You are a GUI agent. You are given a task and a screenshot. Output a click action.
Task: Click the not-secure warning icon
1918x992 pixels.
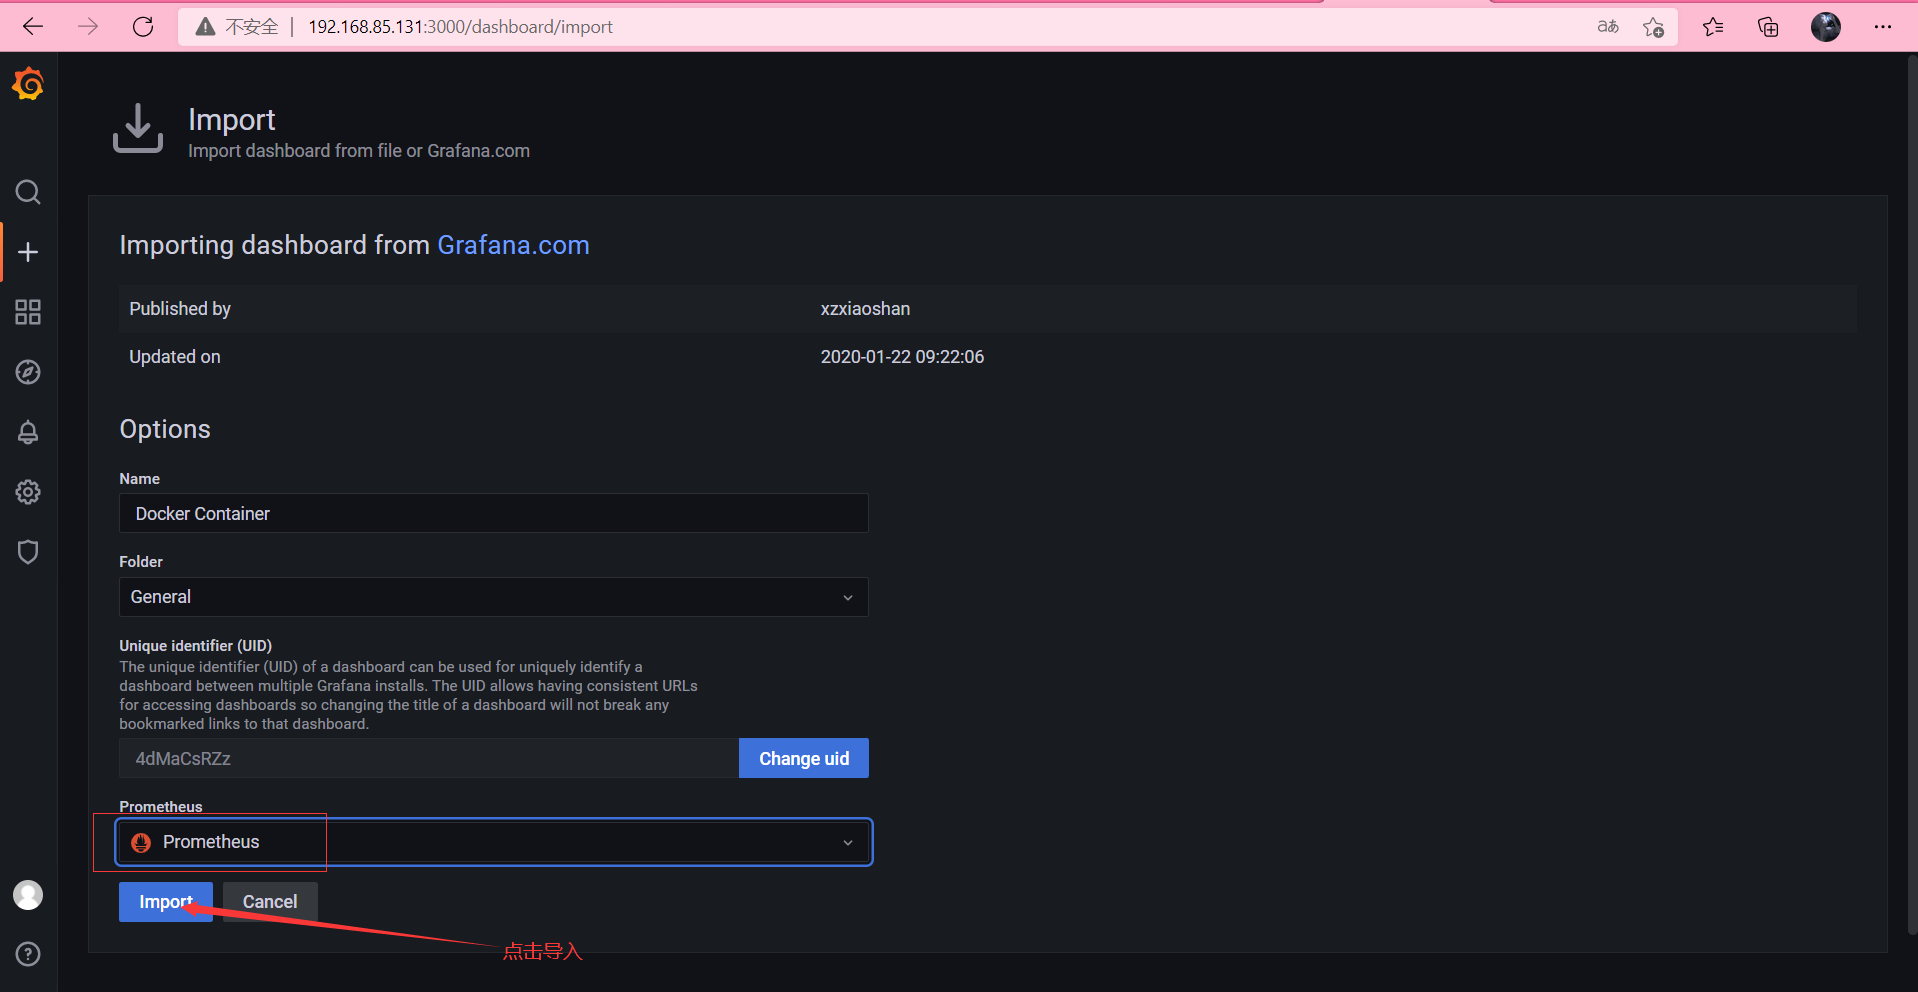205,27
